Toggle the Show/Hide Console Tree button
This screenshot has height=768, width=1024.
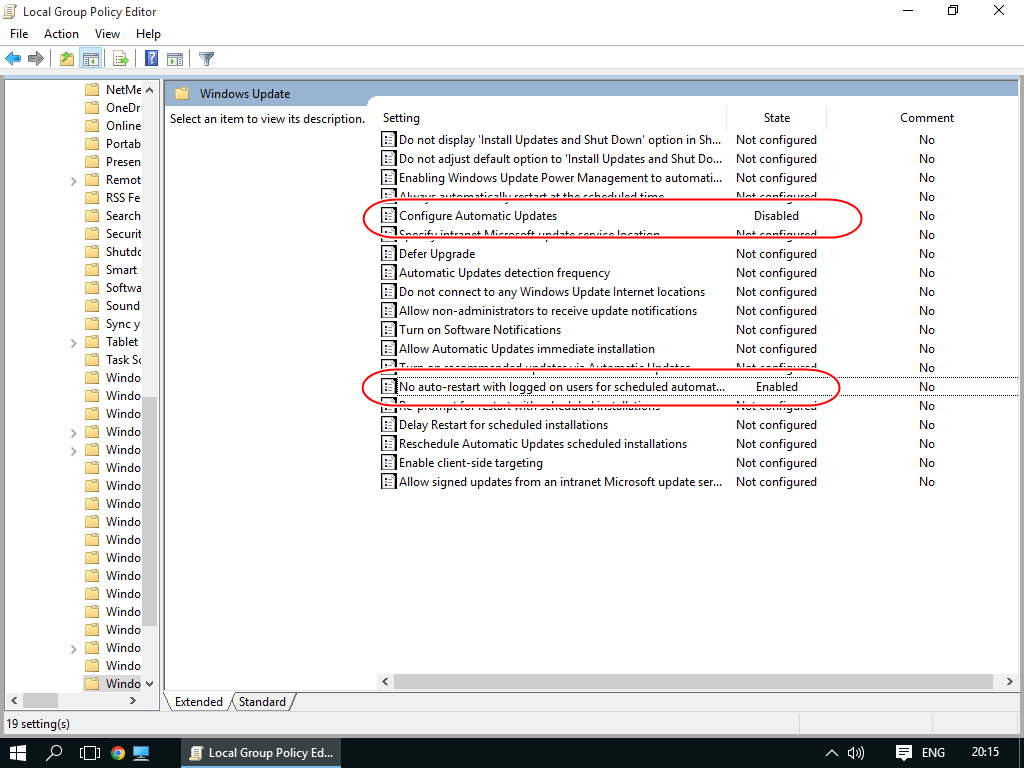tap(90, 59)
